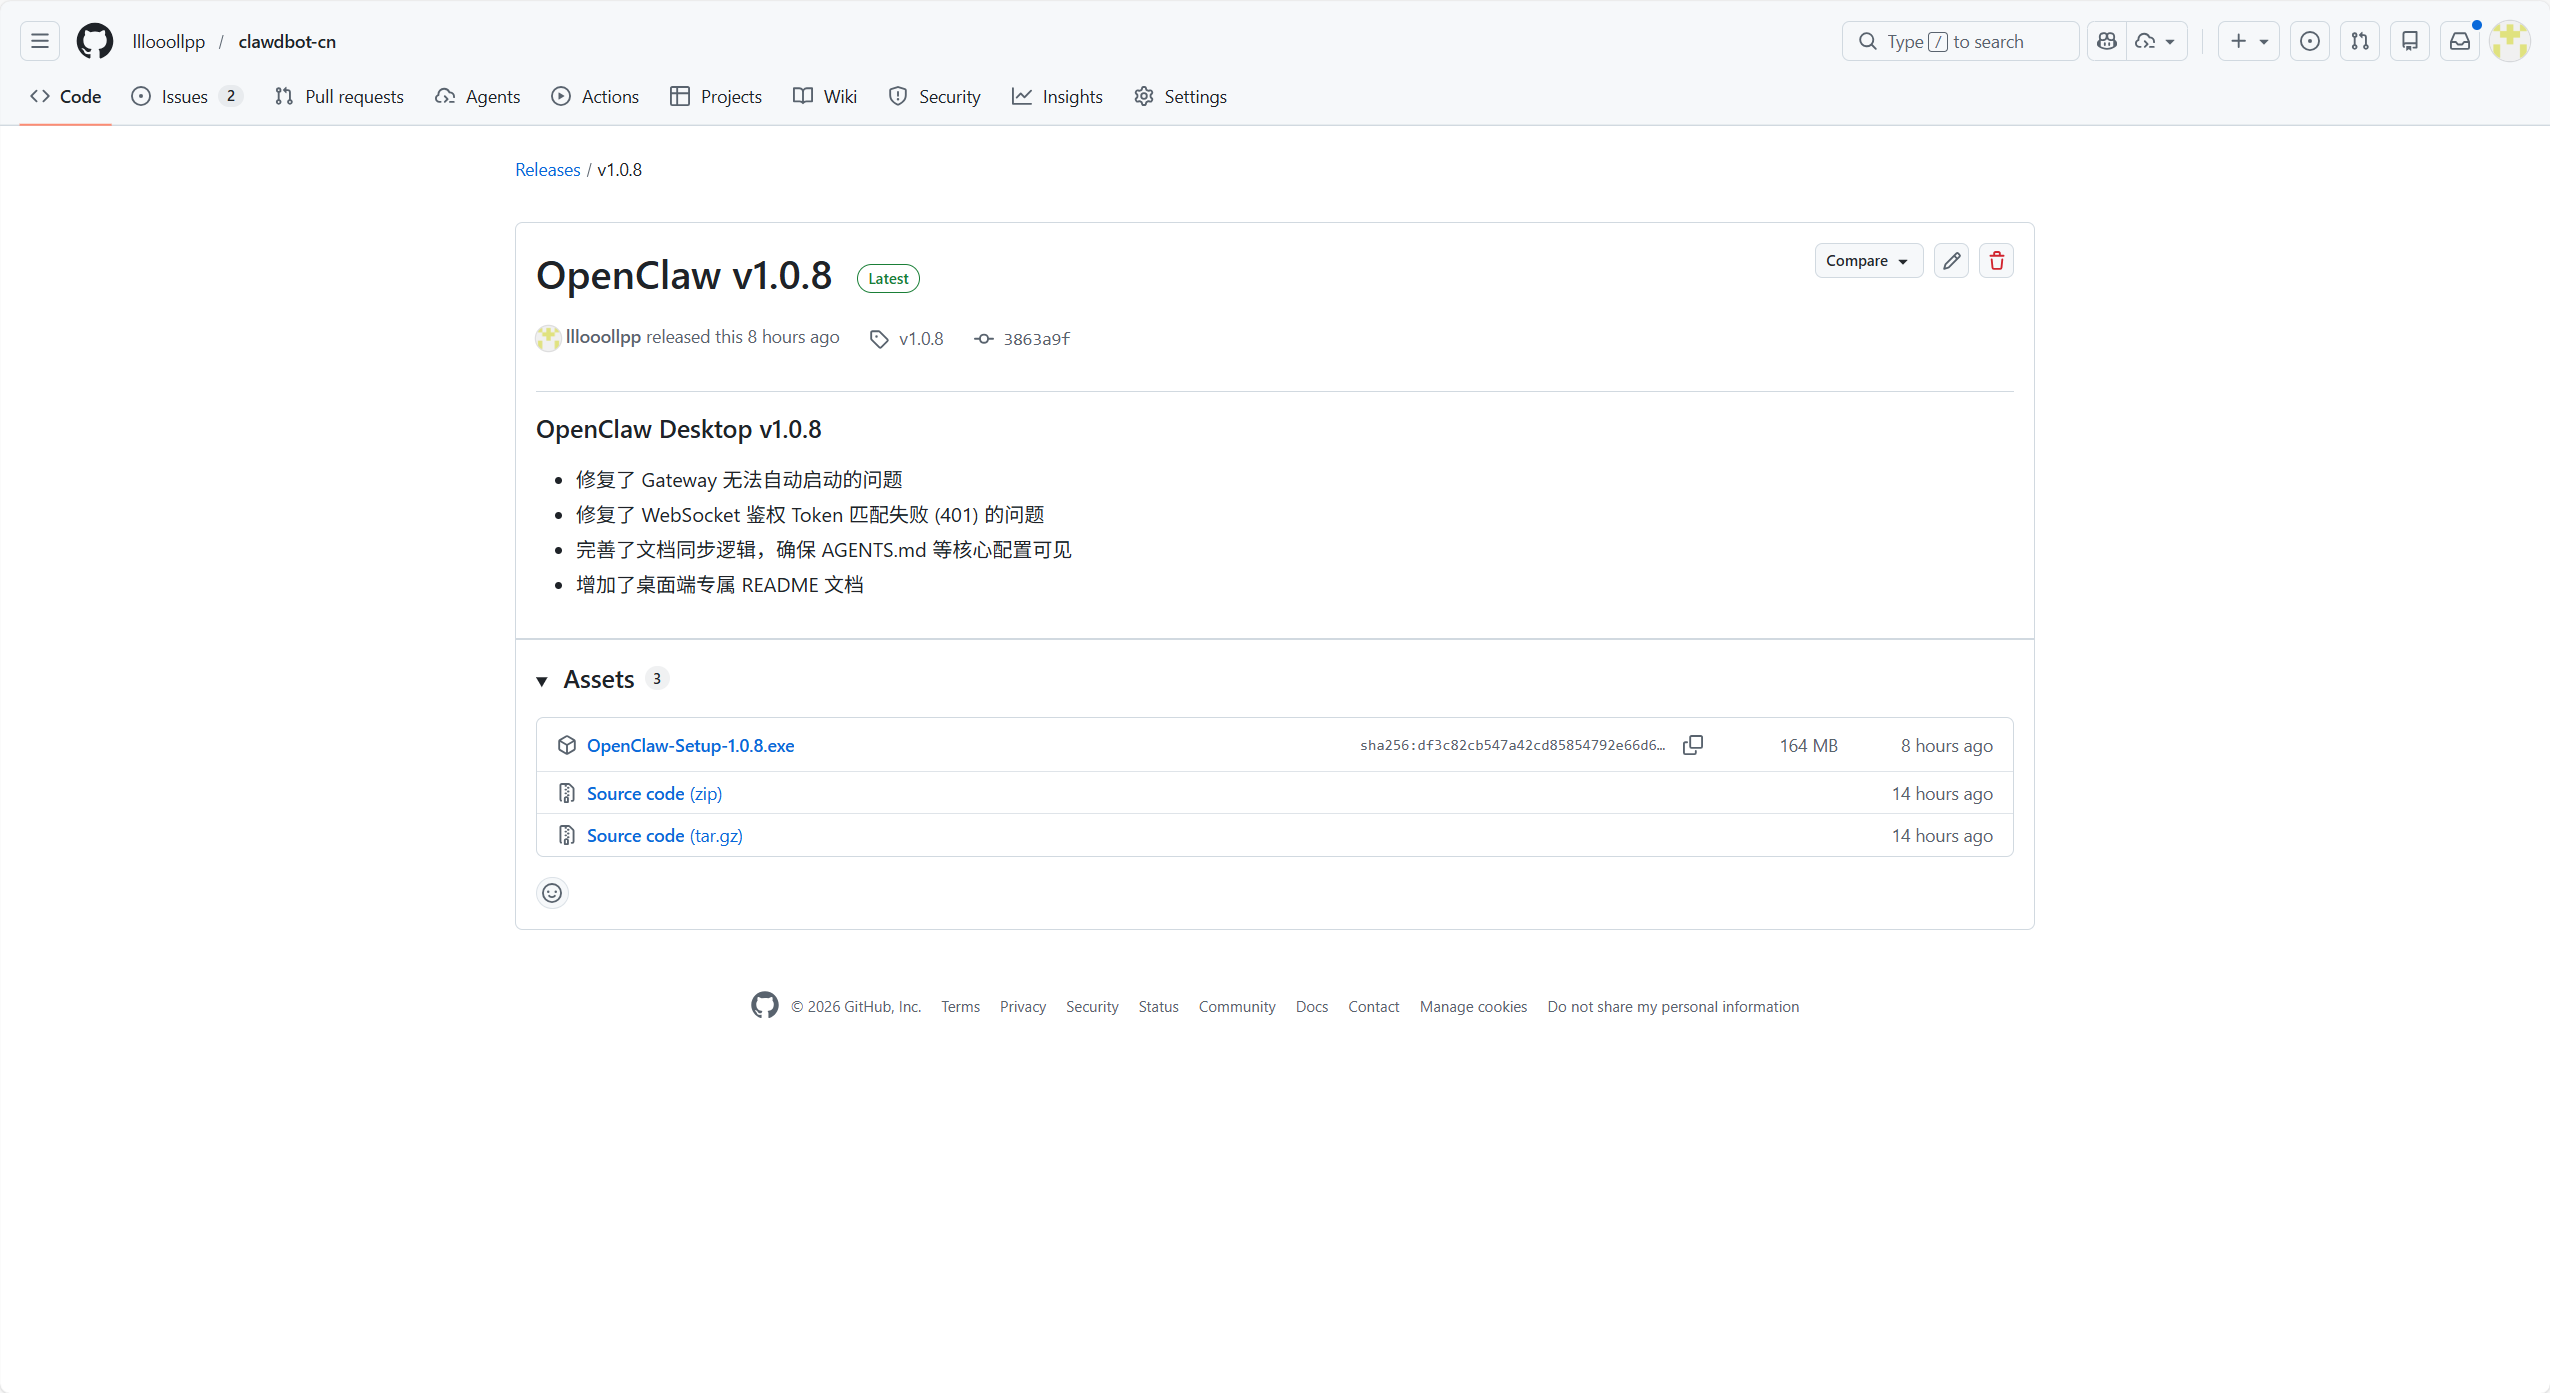Open the notifications inbox icon
The image size is (2550, 1393).
pyautogui.click(x=2459, y=41)
